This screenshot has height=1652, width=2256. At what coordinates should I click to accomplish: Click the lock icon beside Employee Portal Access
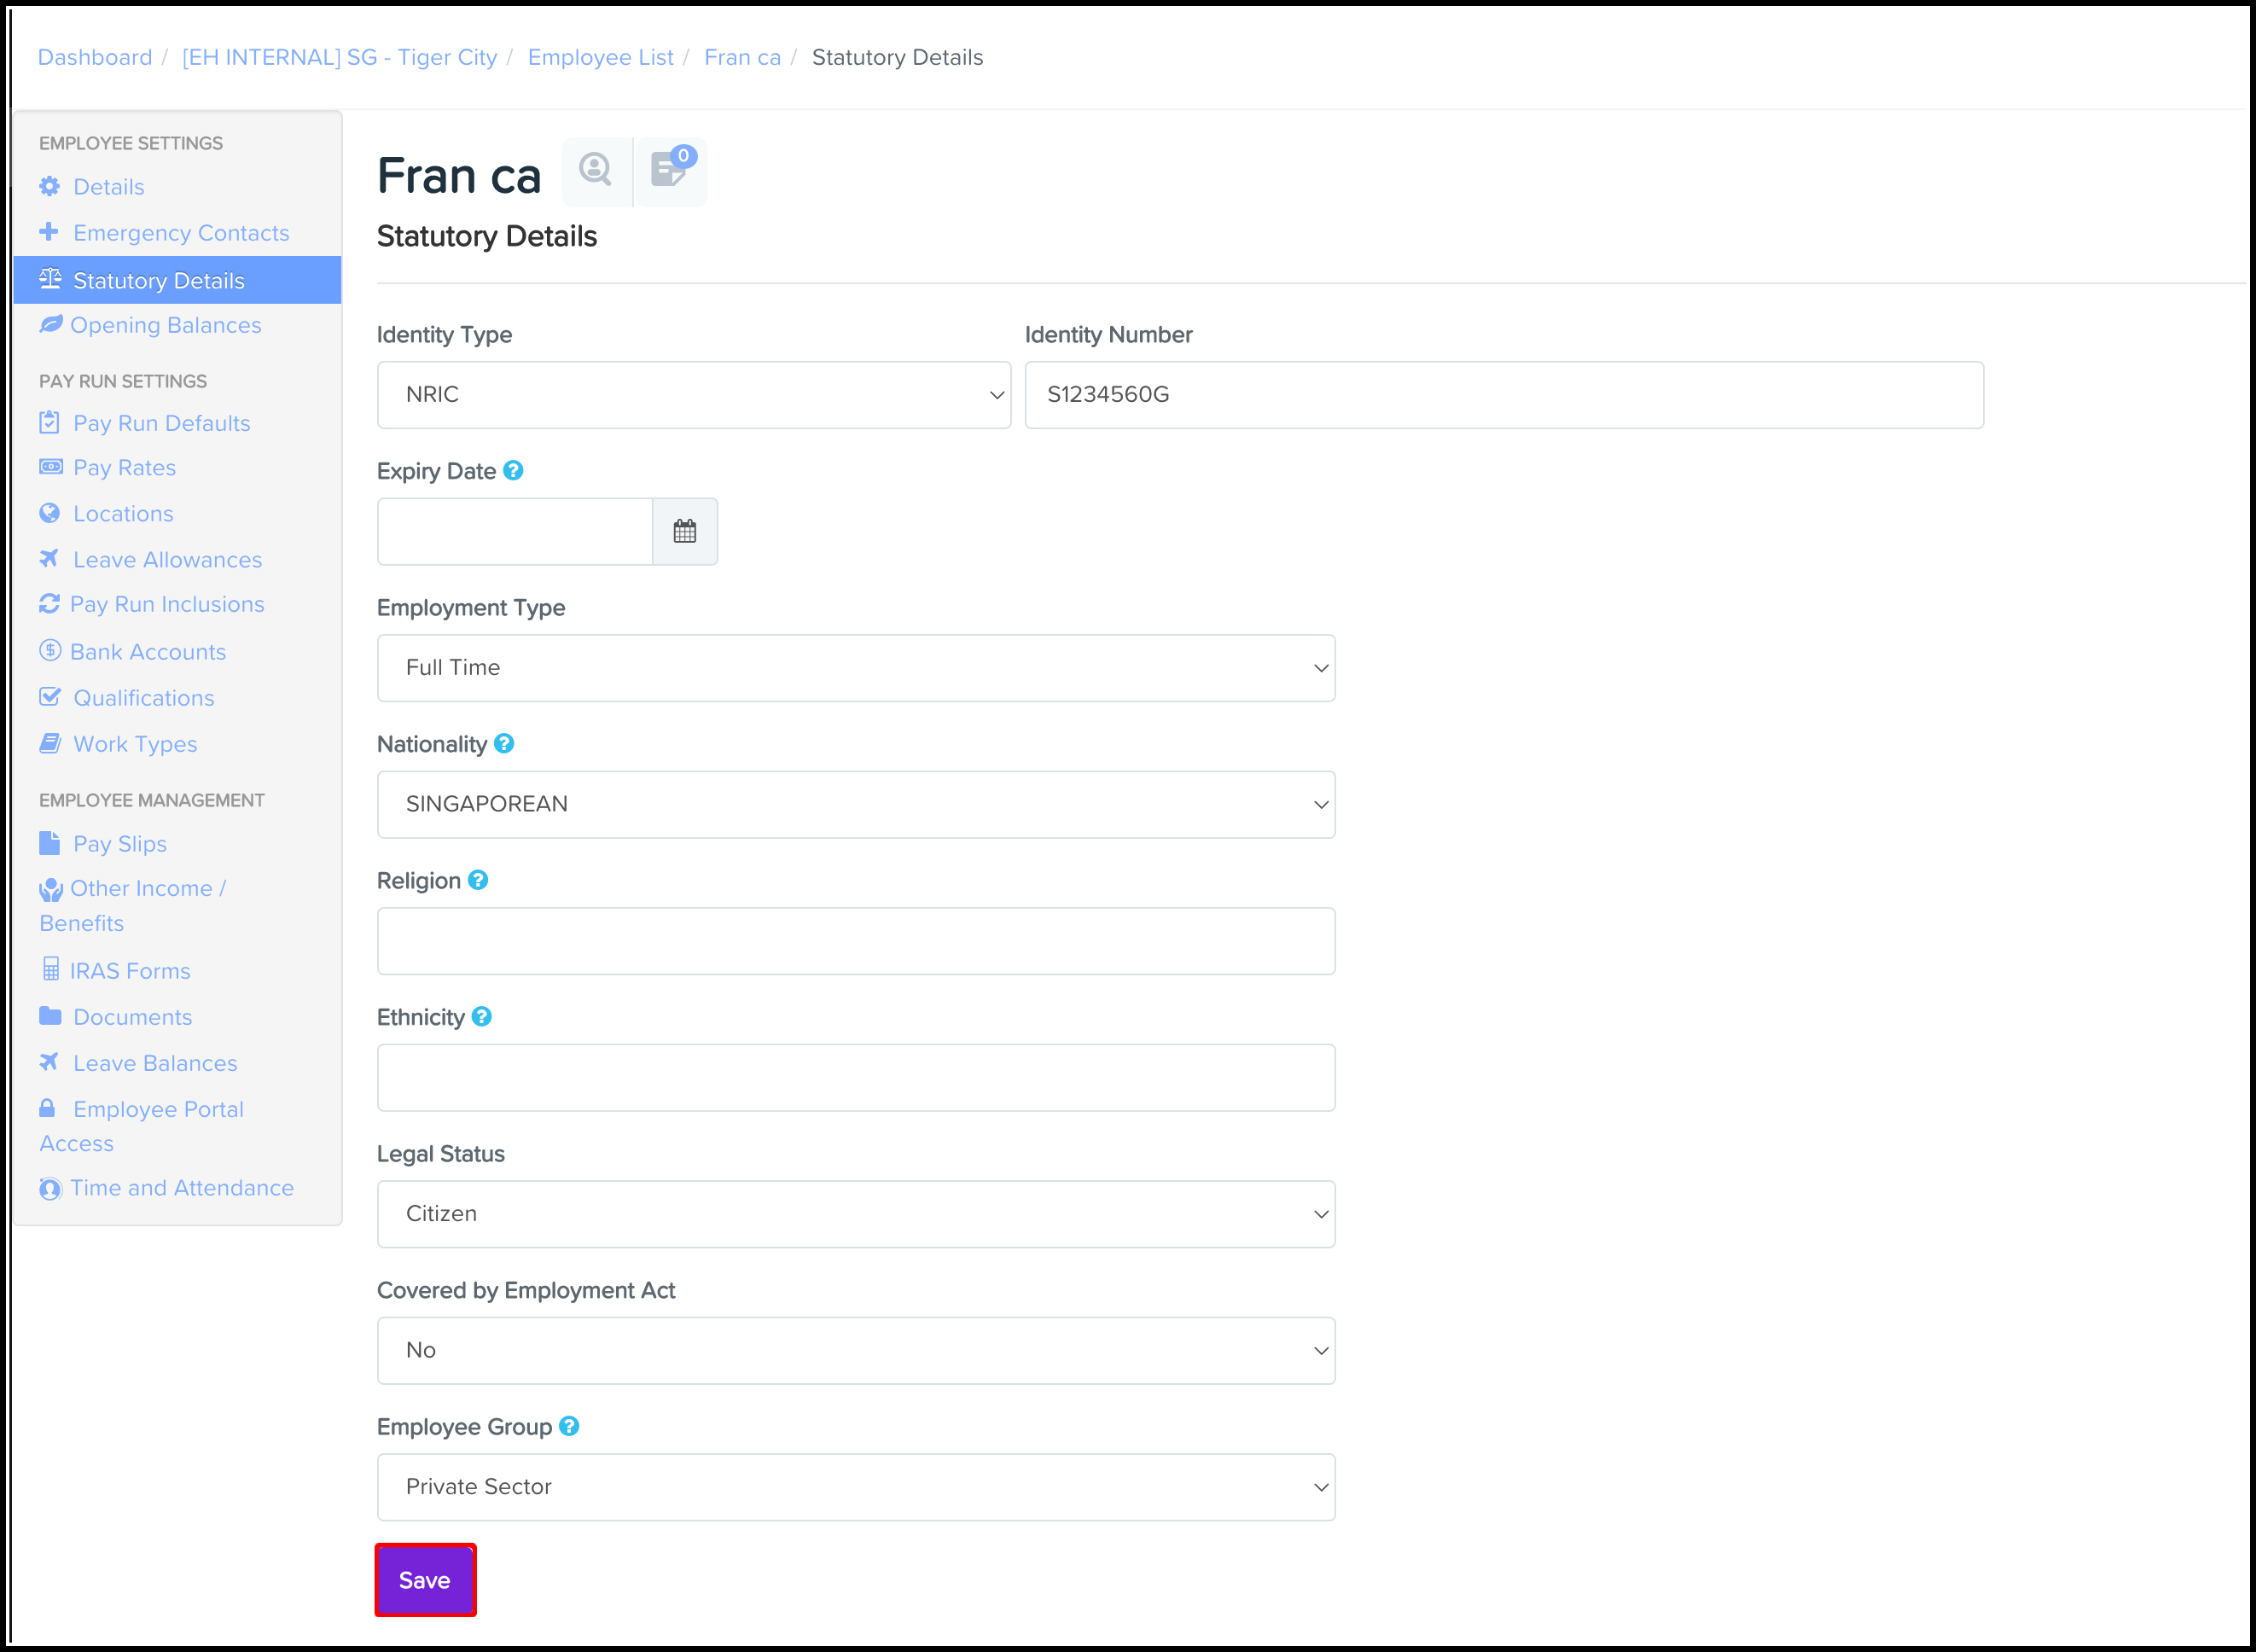[x=47, y=1108]
